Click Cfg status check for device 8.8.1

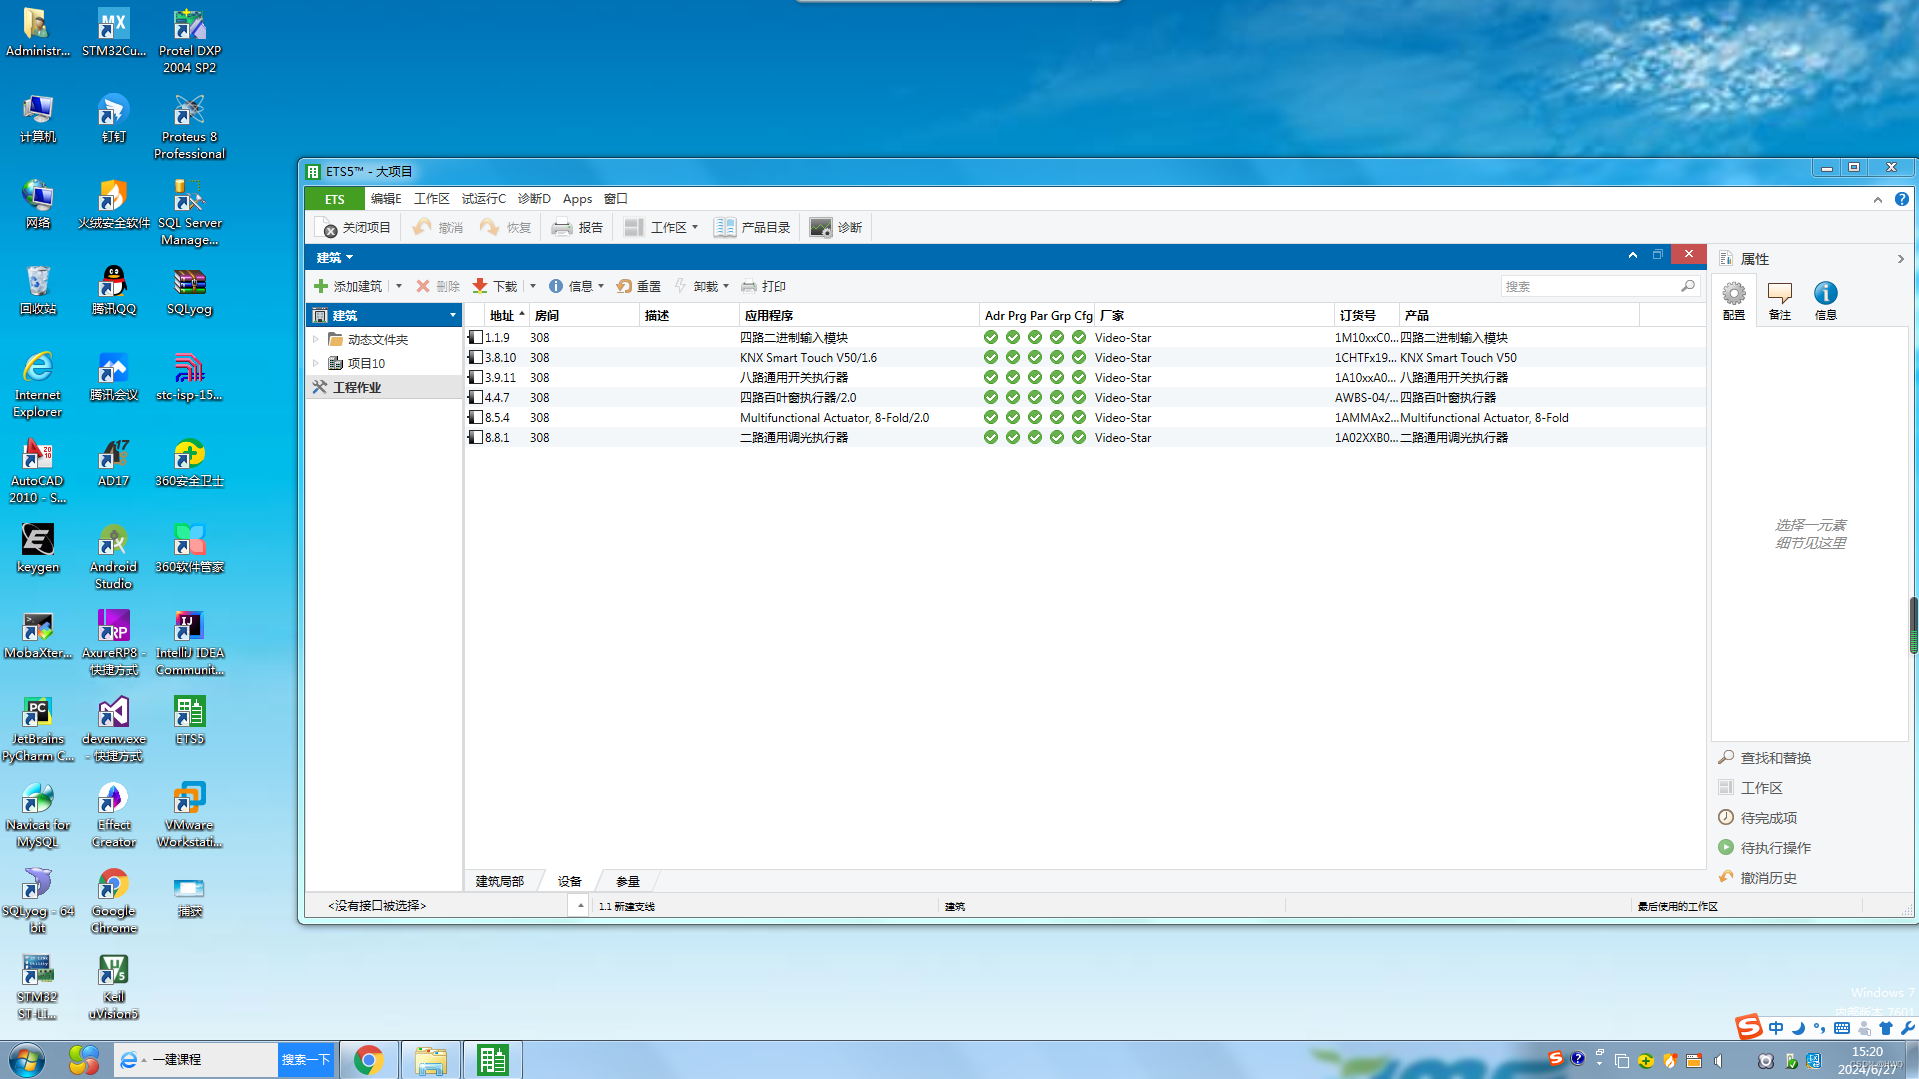click(1078, 438)
